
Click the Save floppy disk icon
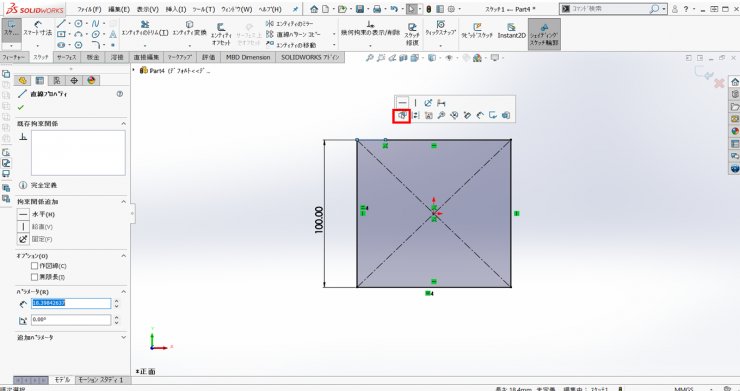click(360, 9)
